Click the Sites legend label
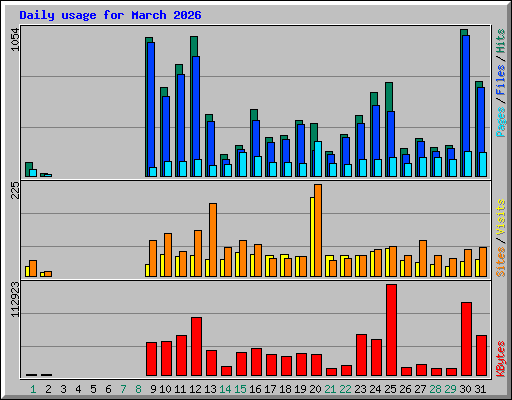Viewport: 512px width, 400px height. [500, 262]
